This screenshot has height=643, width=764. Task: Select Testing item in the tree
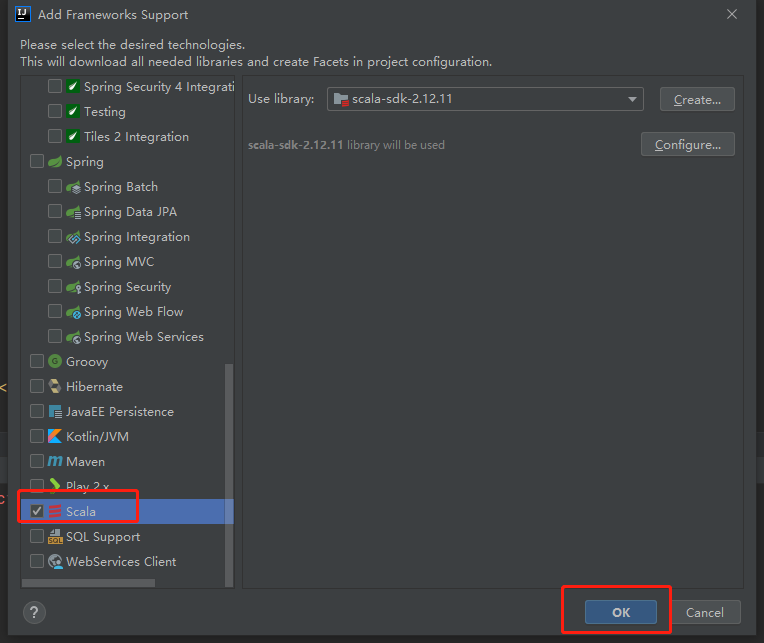104,112
